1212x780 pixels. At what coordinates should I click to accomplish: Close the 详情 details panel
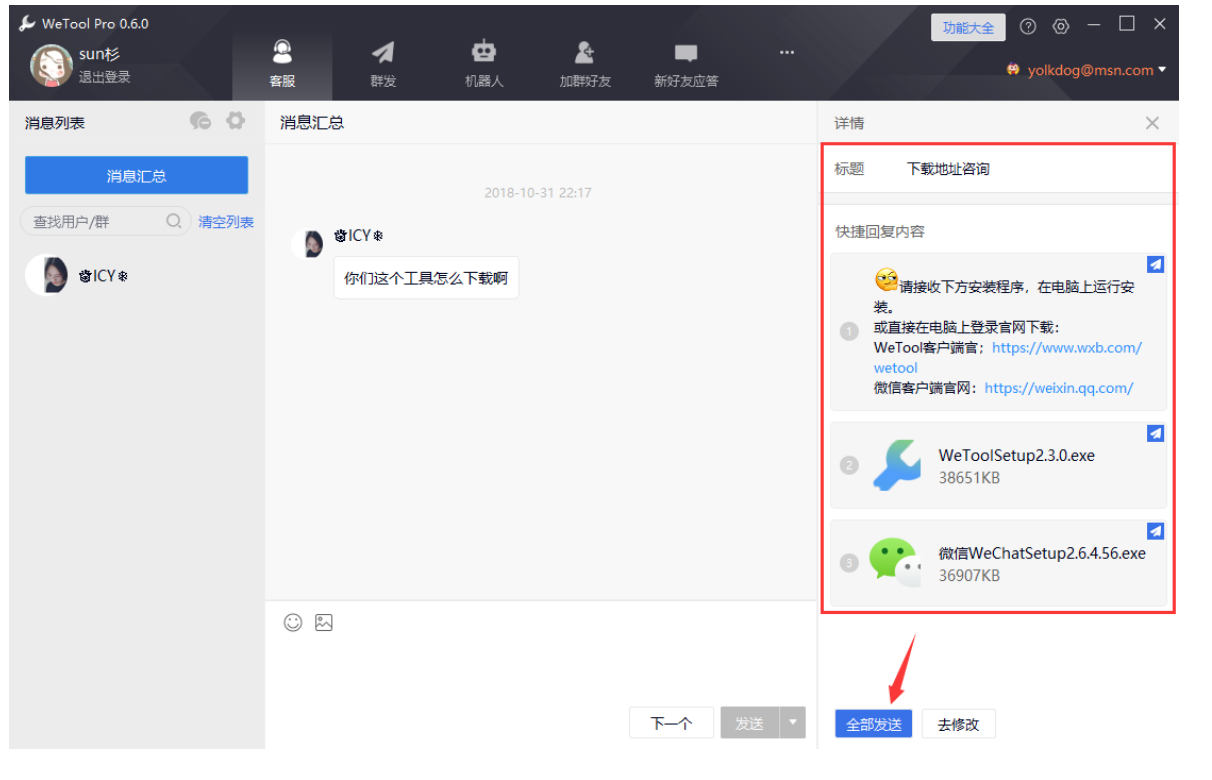[1152, 123]
